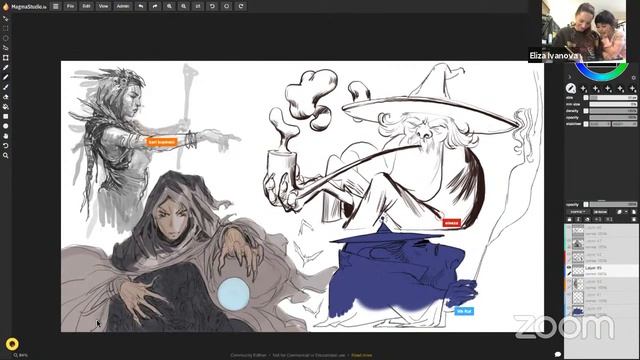Select the eyedropper tool
640x360 pixels.
[5, 68]
